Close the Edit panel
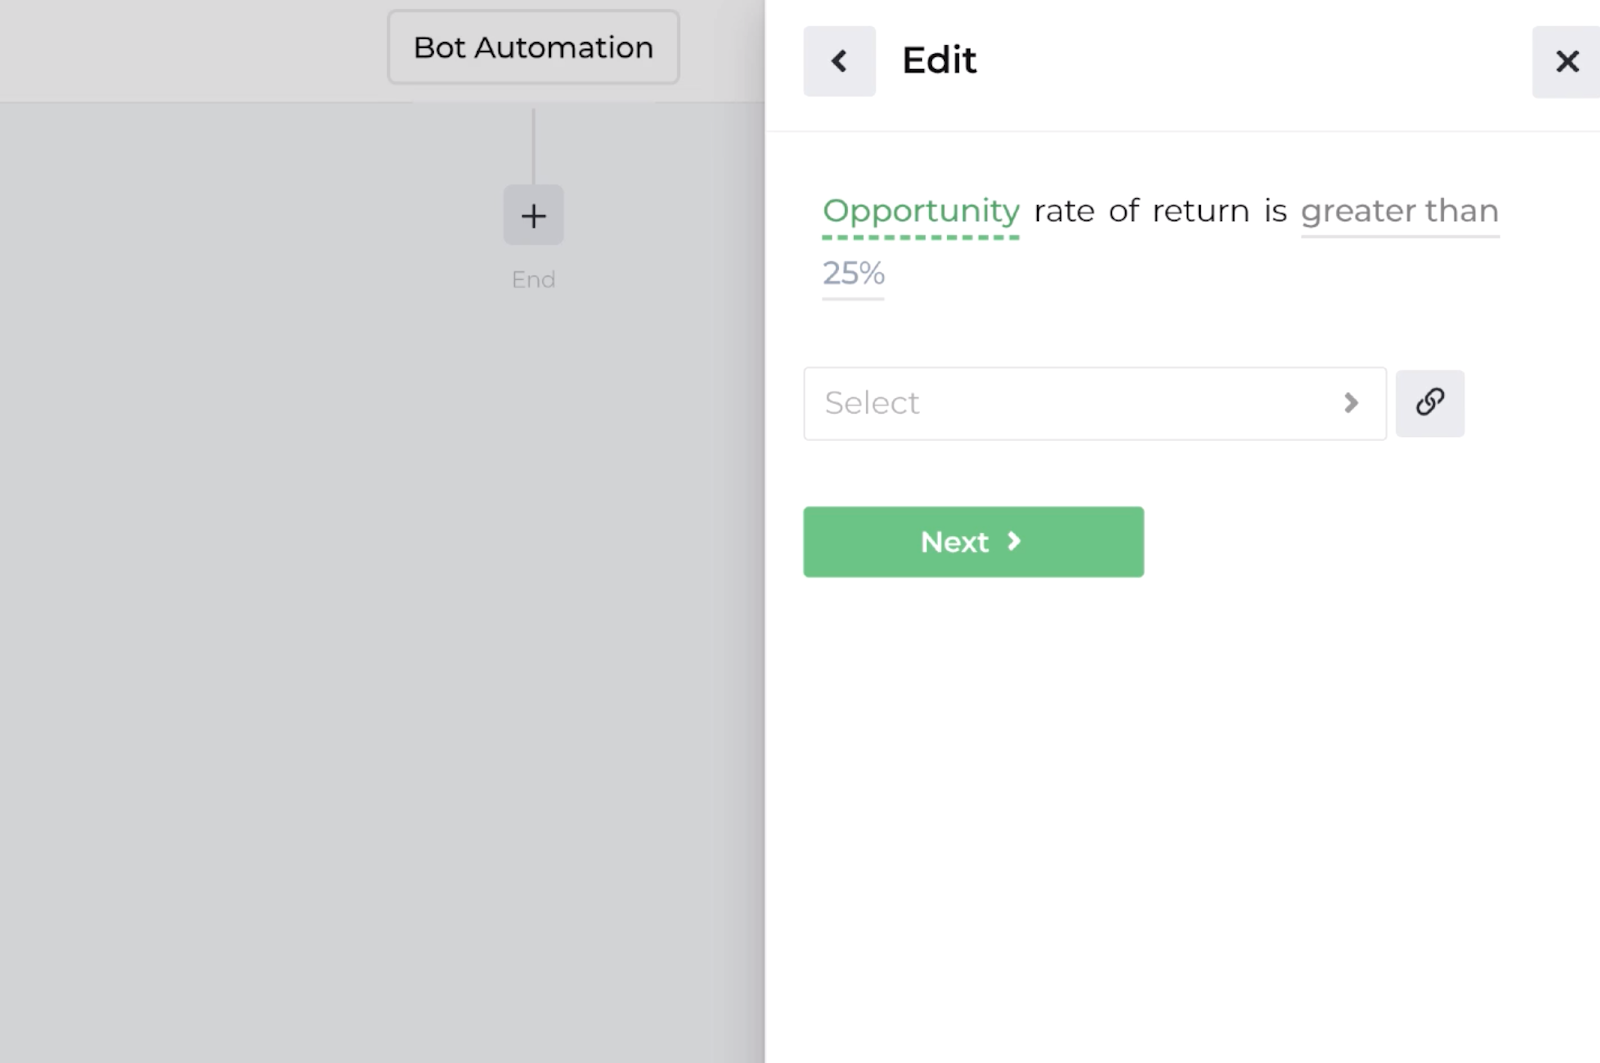Screen dimensions: 1600x1063 point(1567,62)
